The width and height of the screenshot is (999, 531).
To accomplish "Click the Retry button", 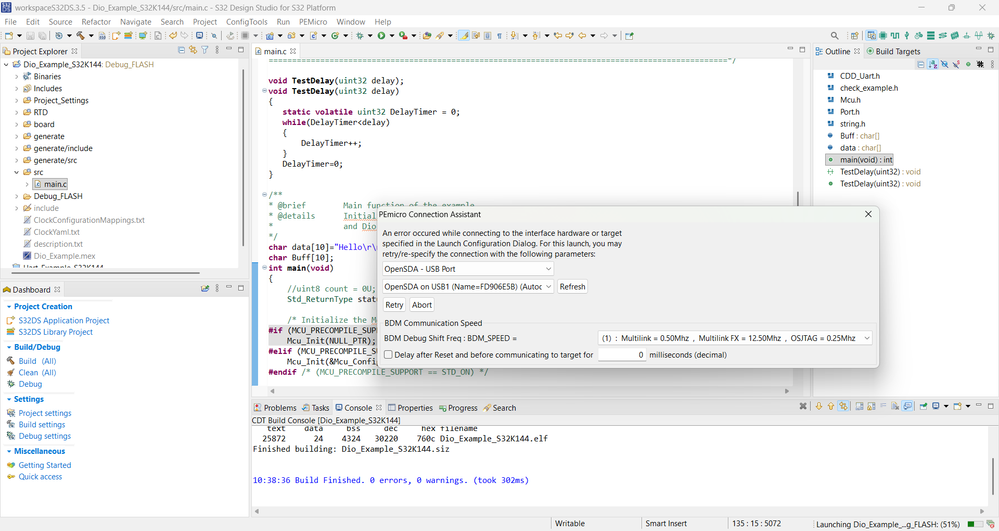I will coord(394,305).
